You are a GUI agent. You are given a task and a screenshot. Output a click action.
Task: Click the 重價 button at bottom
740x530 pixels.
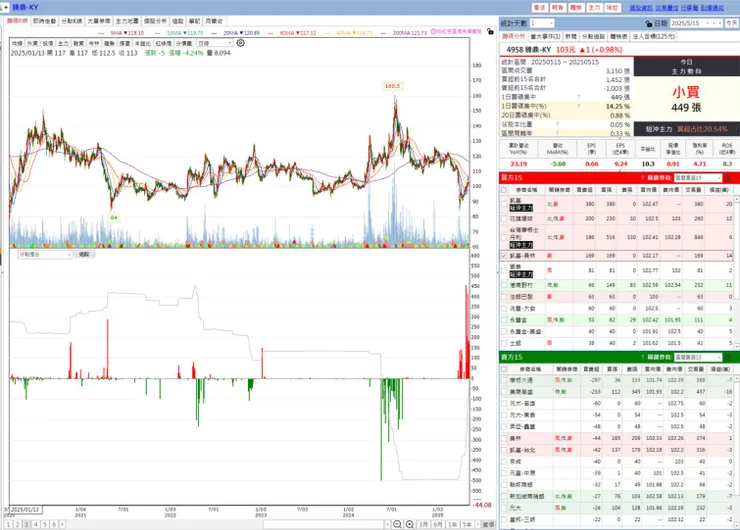point(488,524)
